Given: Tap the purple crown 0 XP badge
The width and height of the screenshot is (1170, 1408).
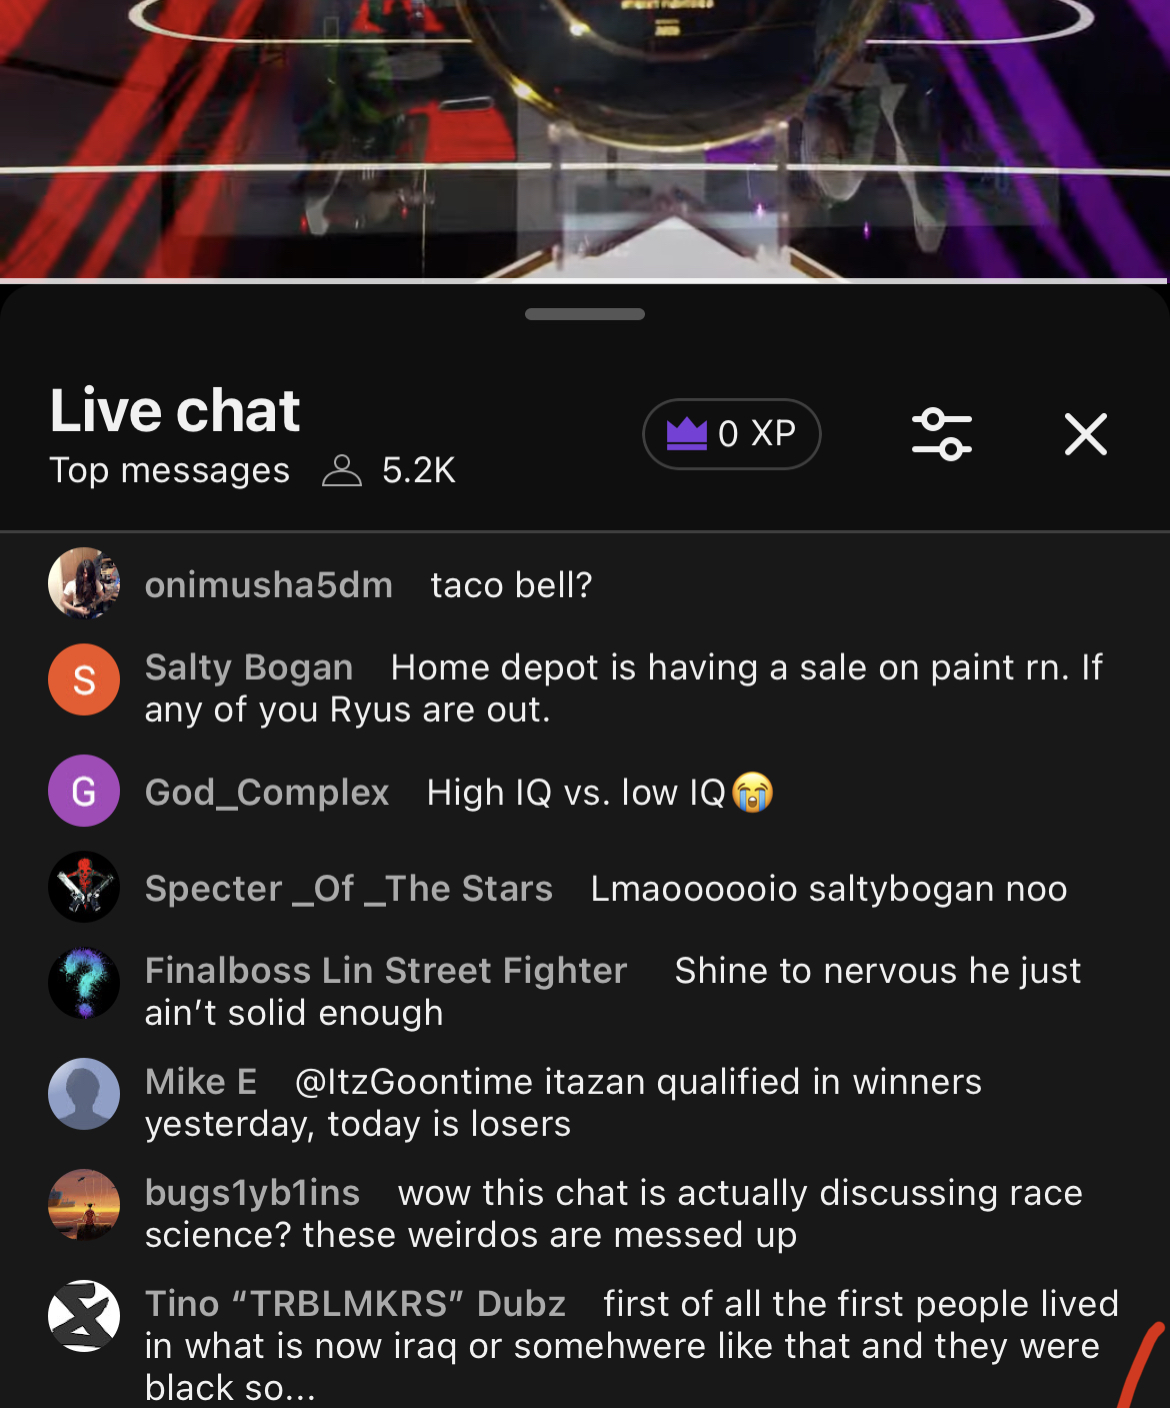Looking at the screenshot, I should (x=732, y=434).
